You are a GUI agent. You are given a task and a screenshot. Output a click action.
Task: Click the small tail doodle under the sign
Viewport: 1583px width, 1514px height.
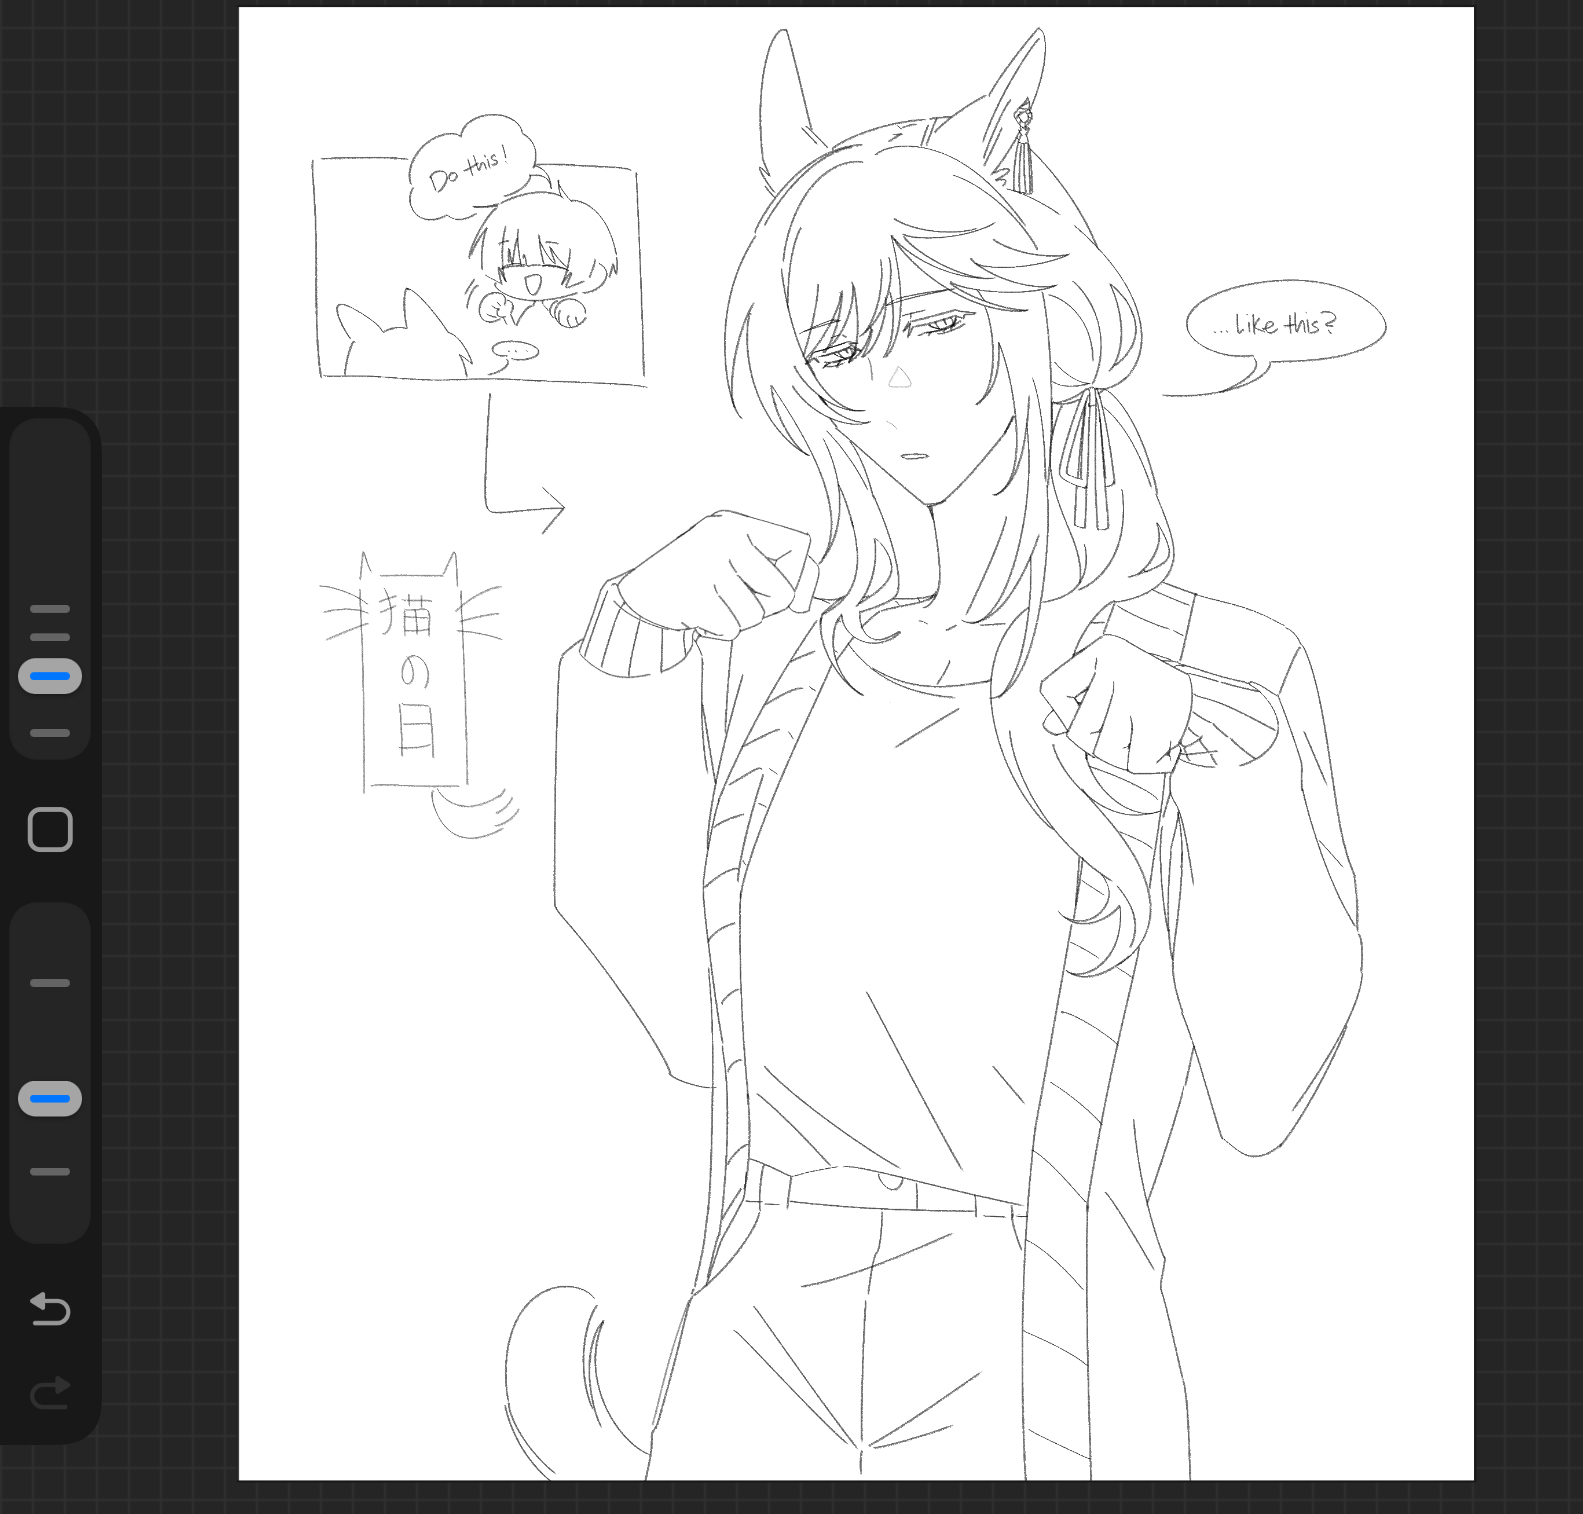[x=474, y=812]
